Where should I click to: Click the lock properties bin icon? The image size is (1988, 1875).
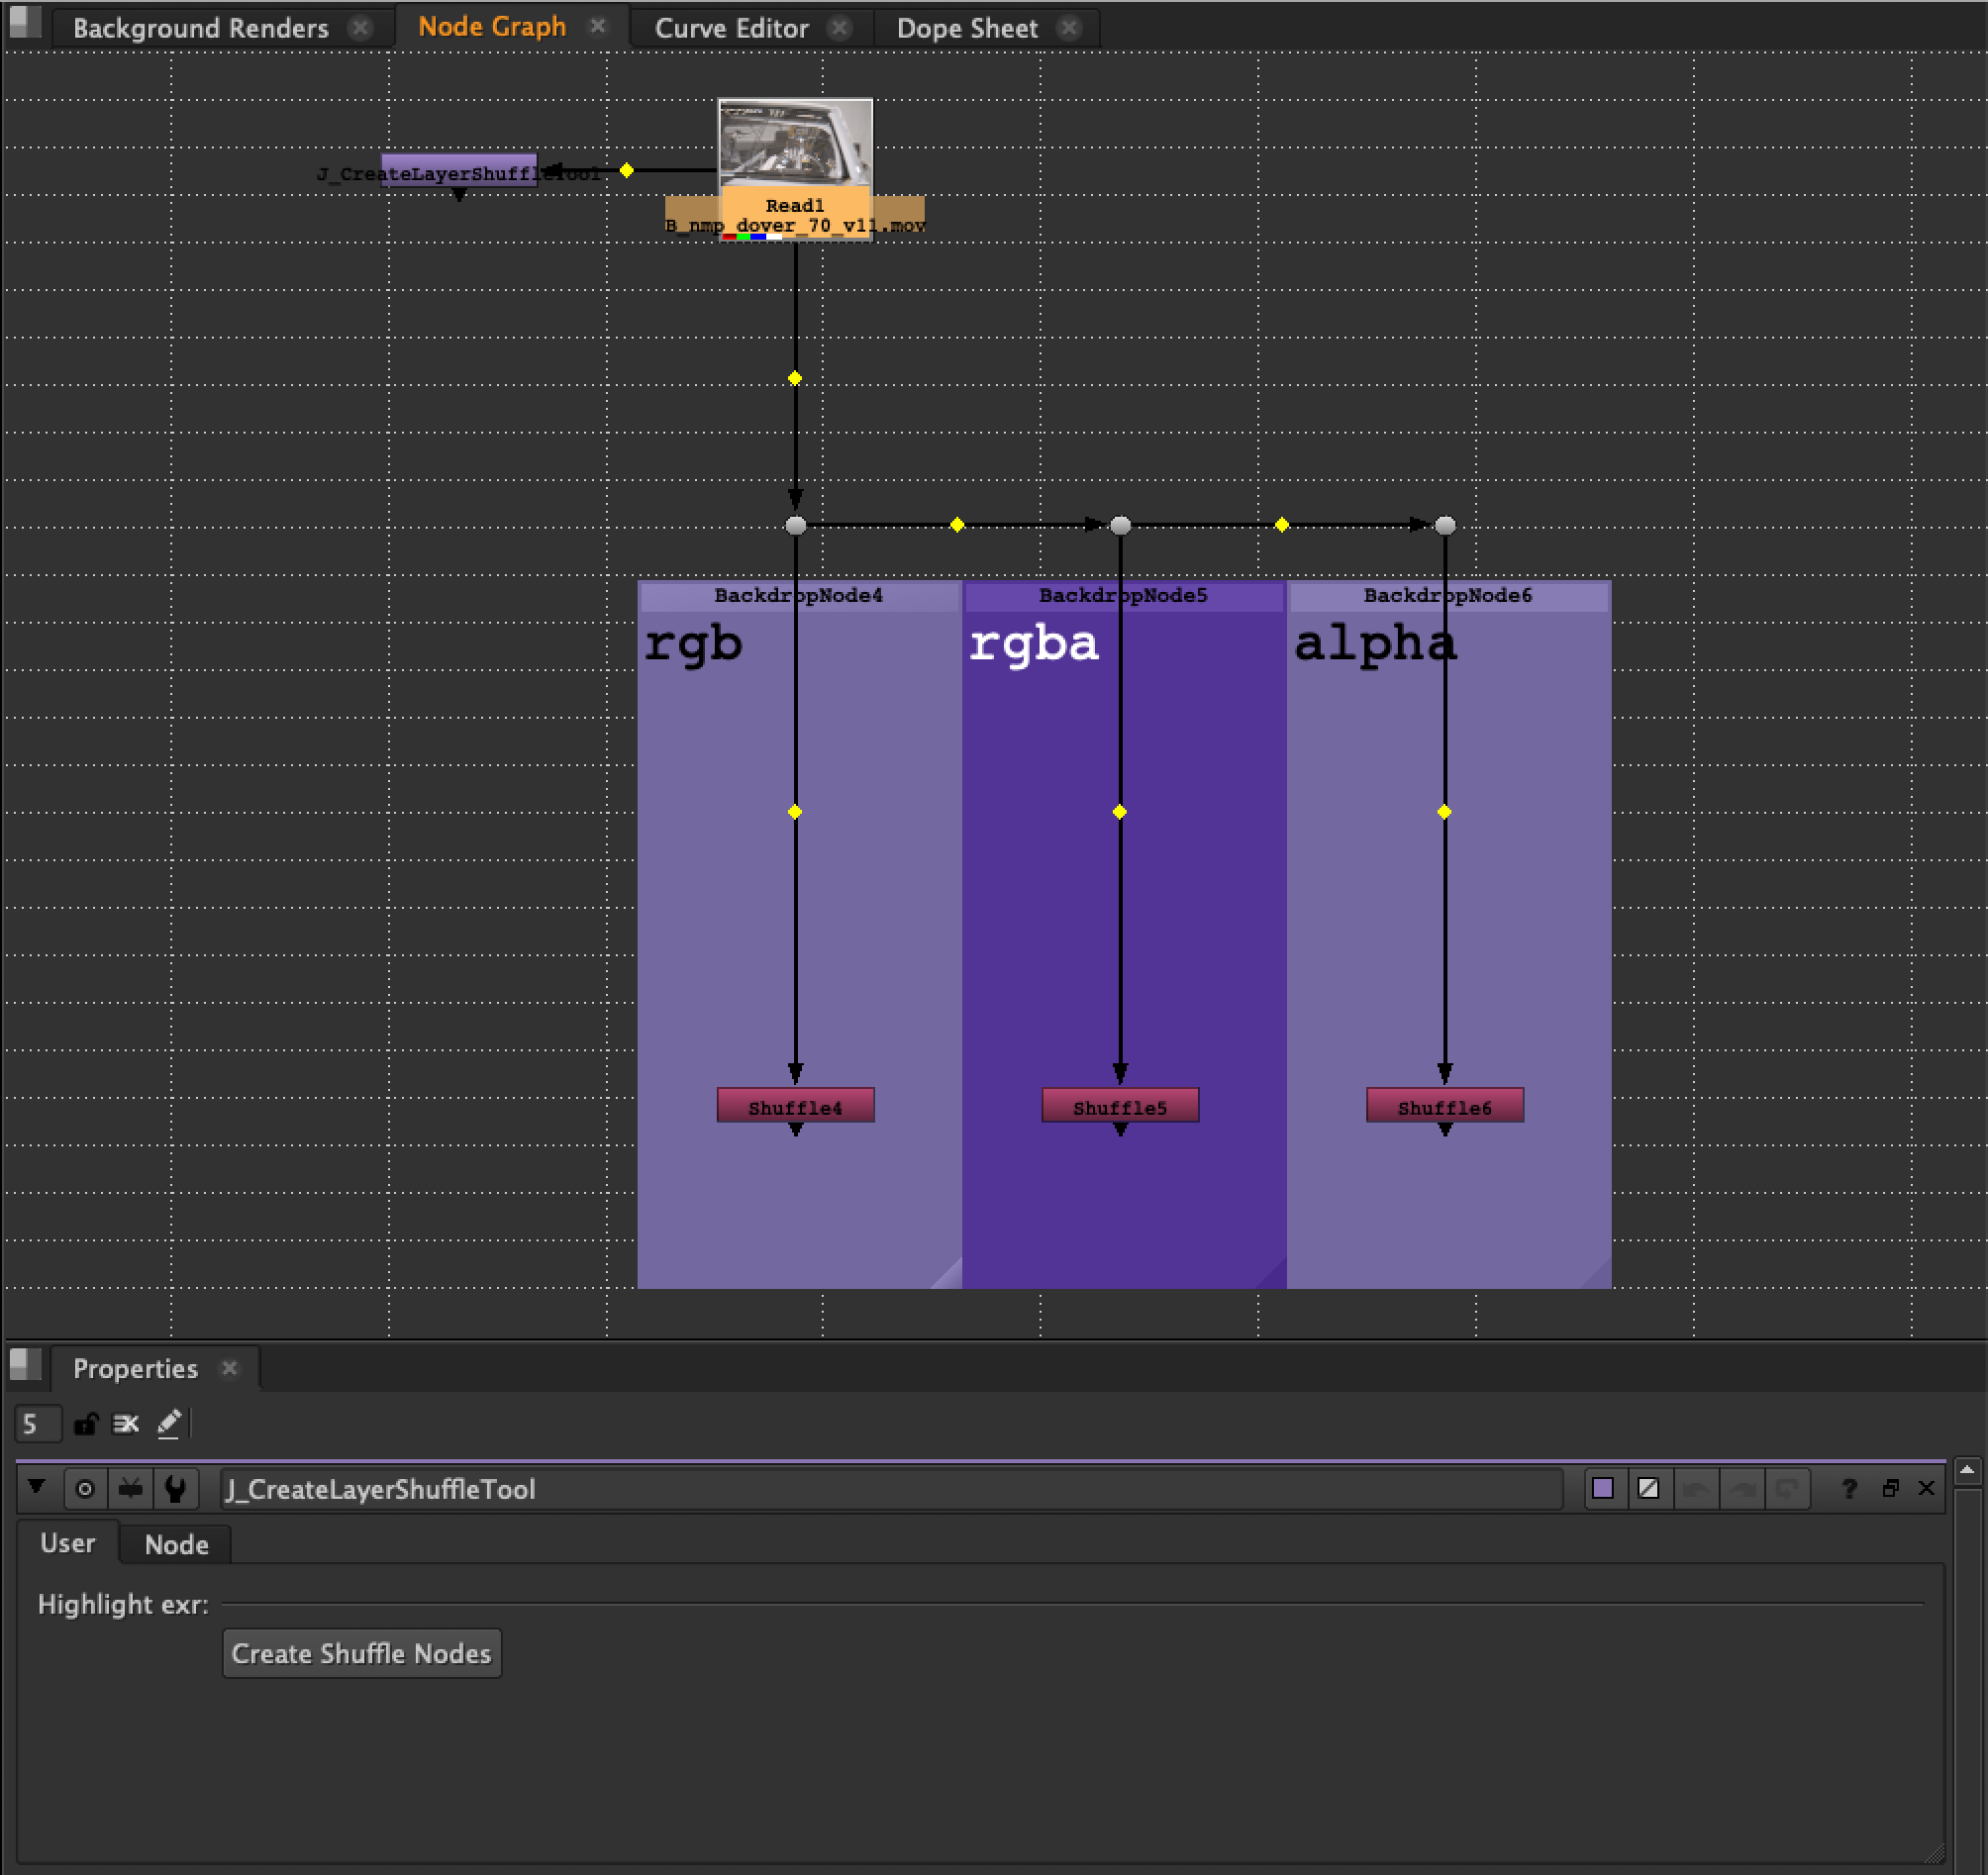[x=86, y=1424]
